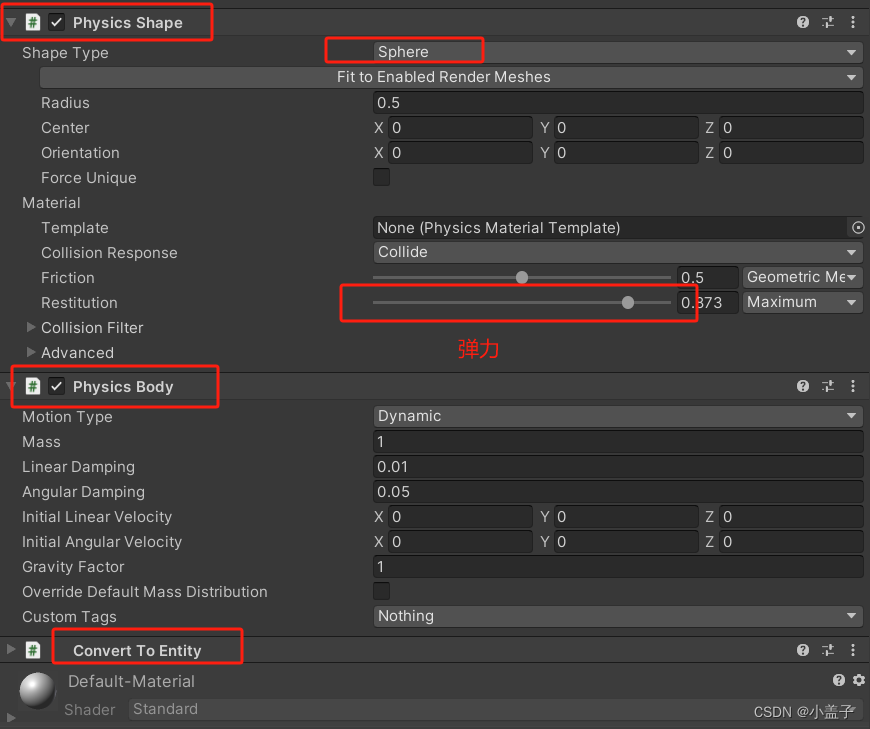
Task: Click the Mass value input field
Action: [x=617, y=441]
